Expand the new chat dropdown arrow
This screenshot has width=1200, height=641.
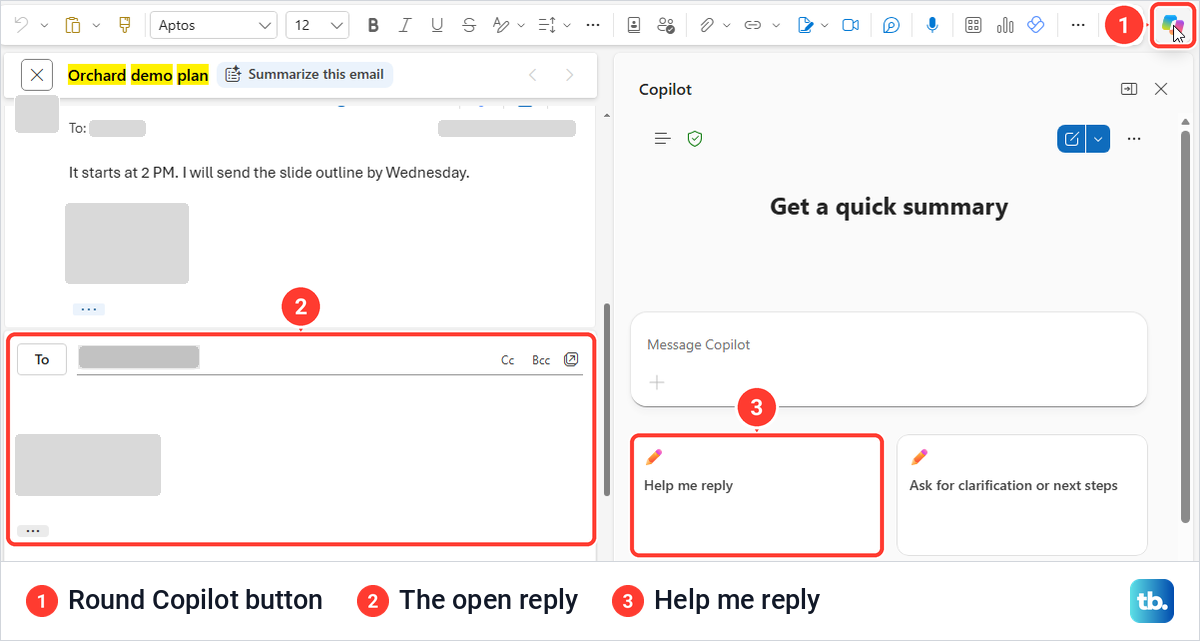[x=1099, y=139]
